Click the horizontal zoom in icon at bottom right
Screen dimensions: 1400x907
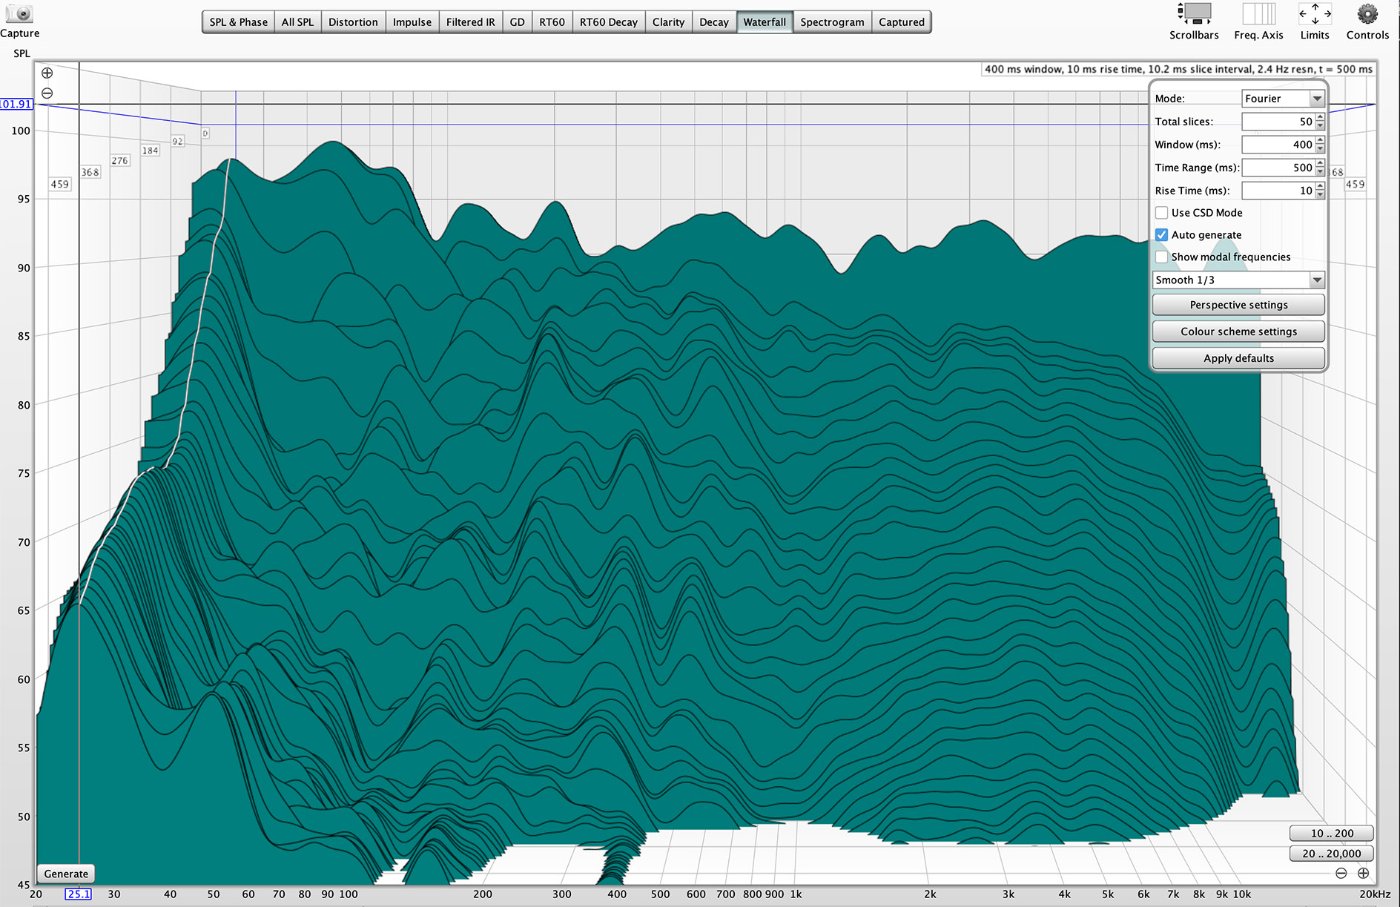tap(1363, 873)
